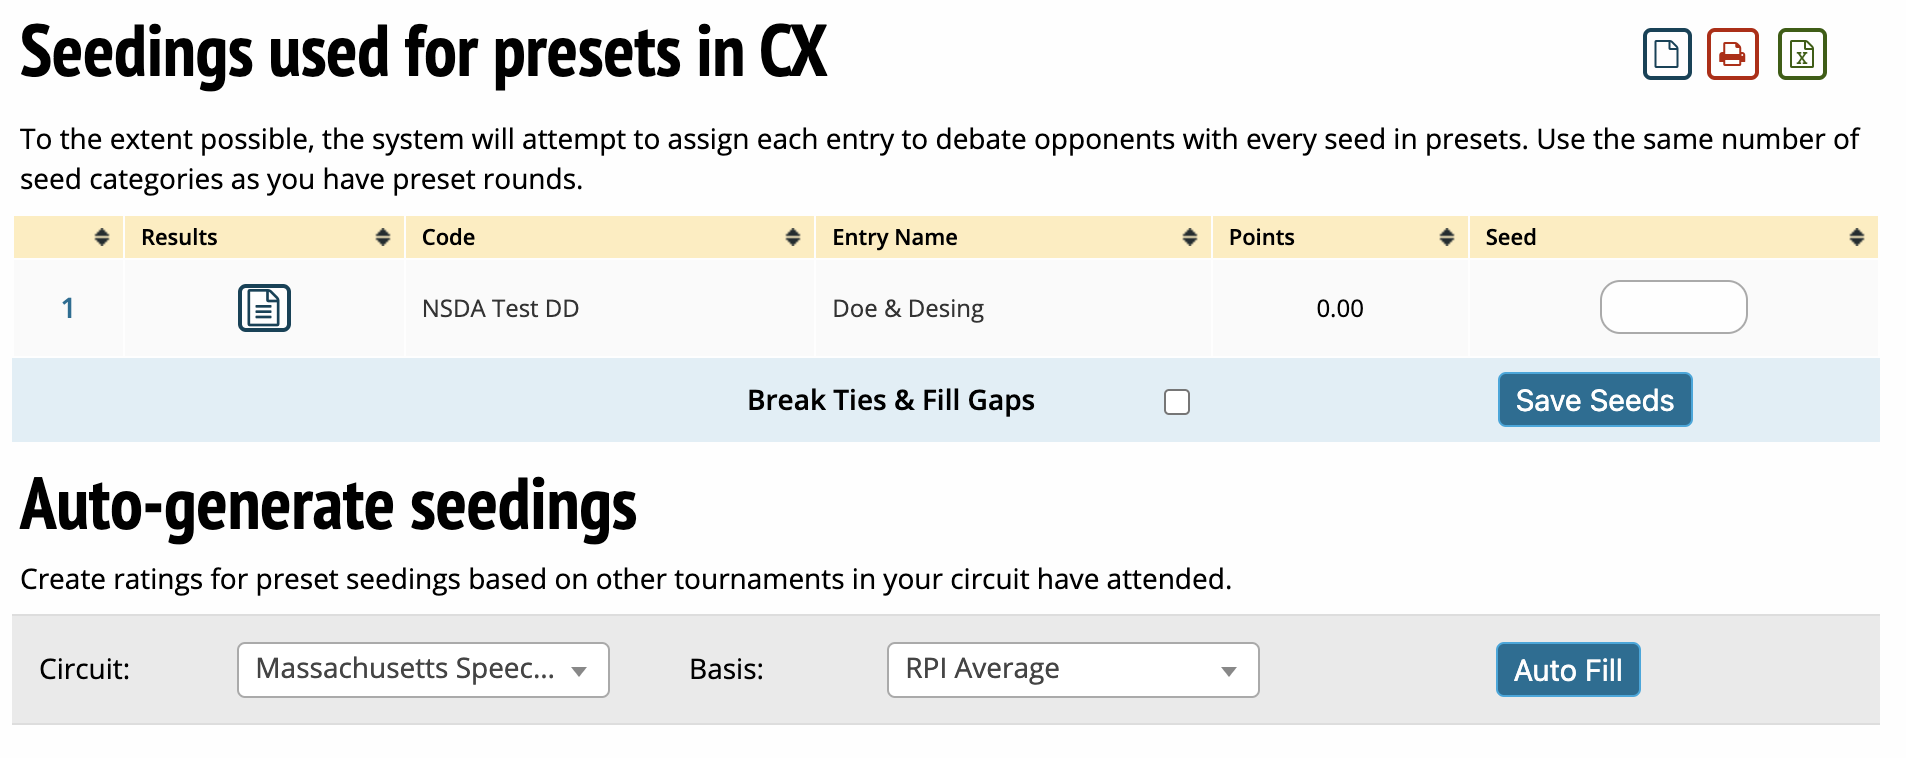
Task: Click the red print icon
Action: tap(1732, 54)
